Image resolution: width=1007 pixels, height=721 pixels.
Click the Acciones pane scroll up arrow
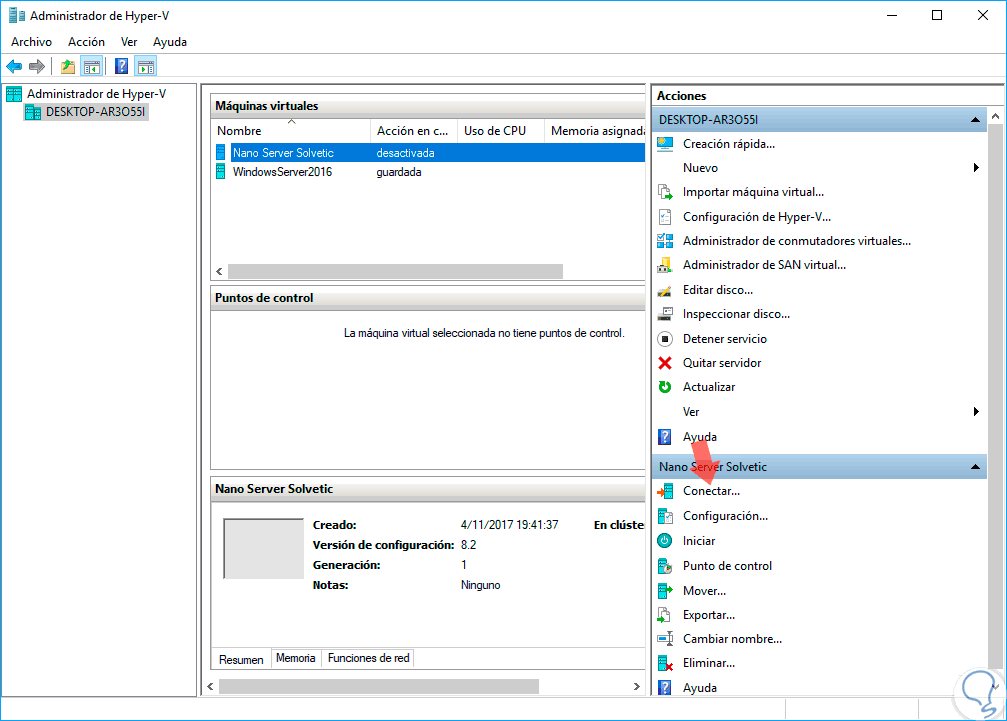click(x=995, y=117)
